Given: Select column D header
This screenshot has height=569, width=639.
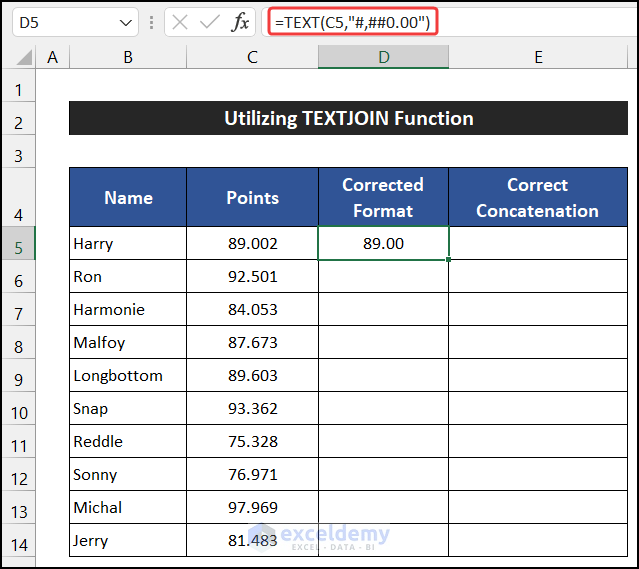Looking at the screenshot, I should [383, 58].
